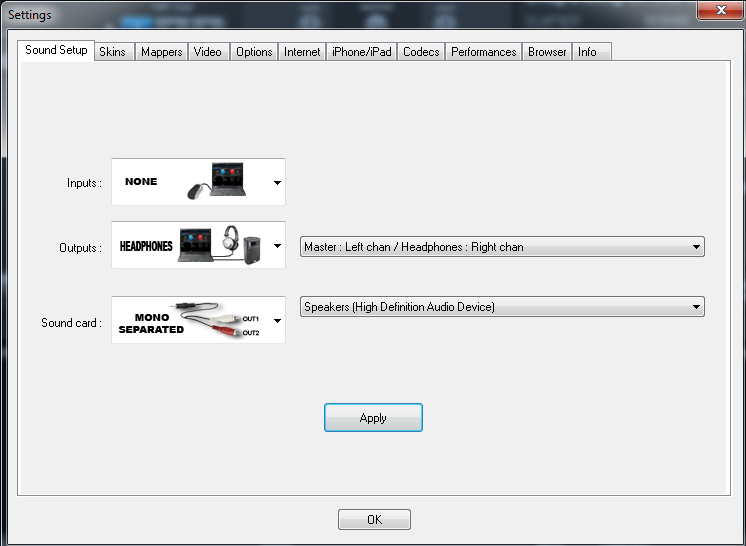Open the Master Left chan / Headphones combo box
746x546 pixels.
coord(502,247)
